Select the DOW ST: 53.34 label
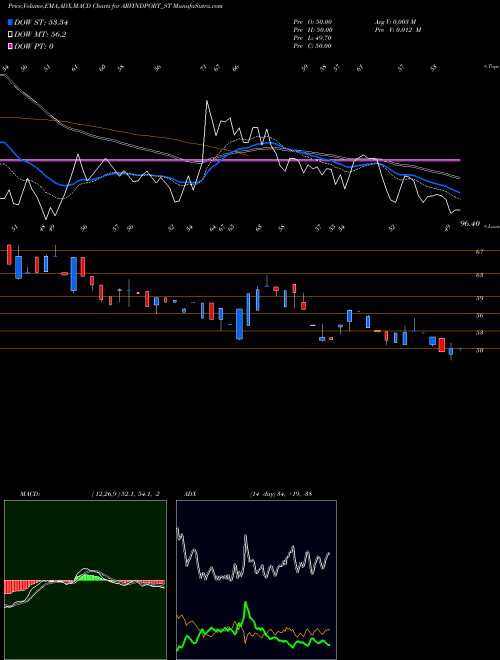 41,22
